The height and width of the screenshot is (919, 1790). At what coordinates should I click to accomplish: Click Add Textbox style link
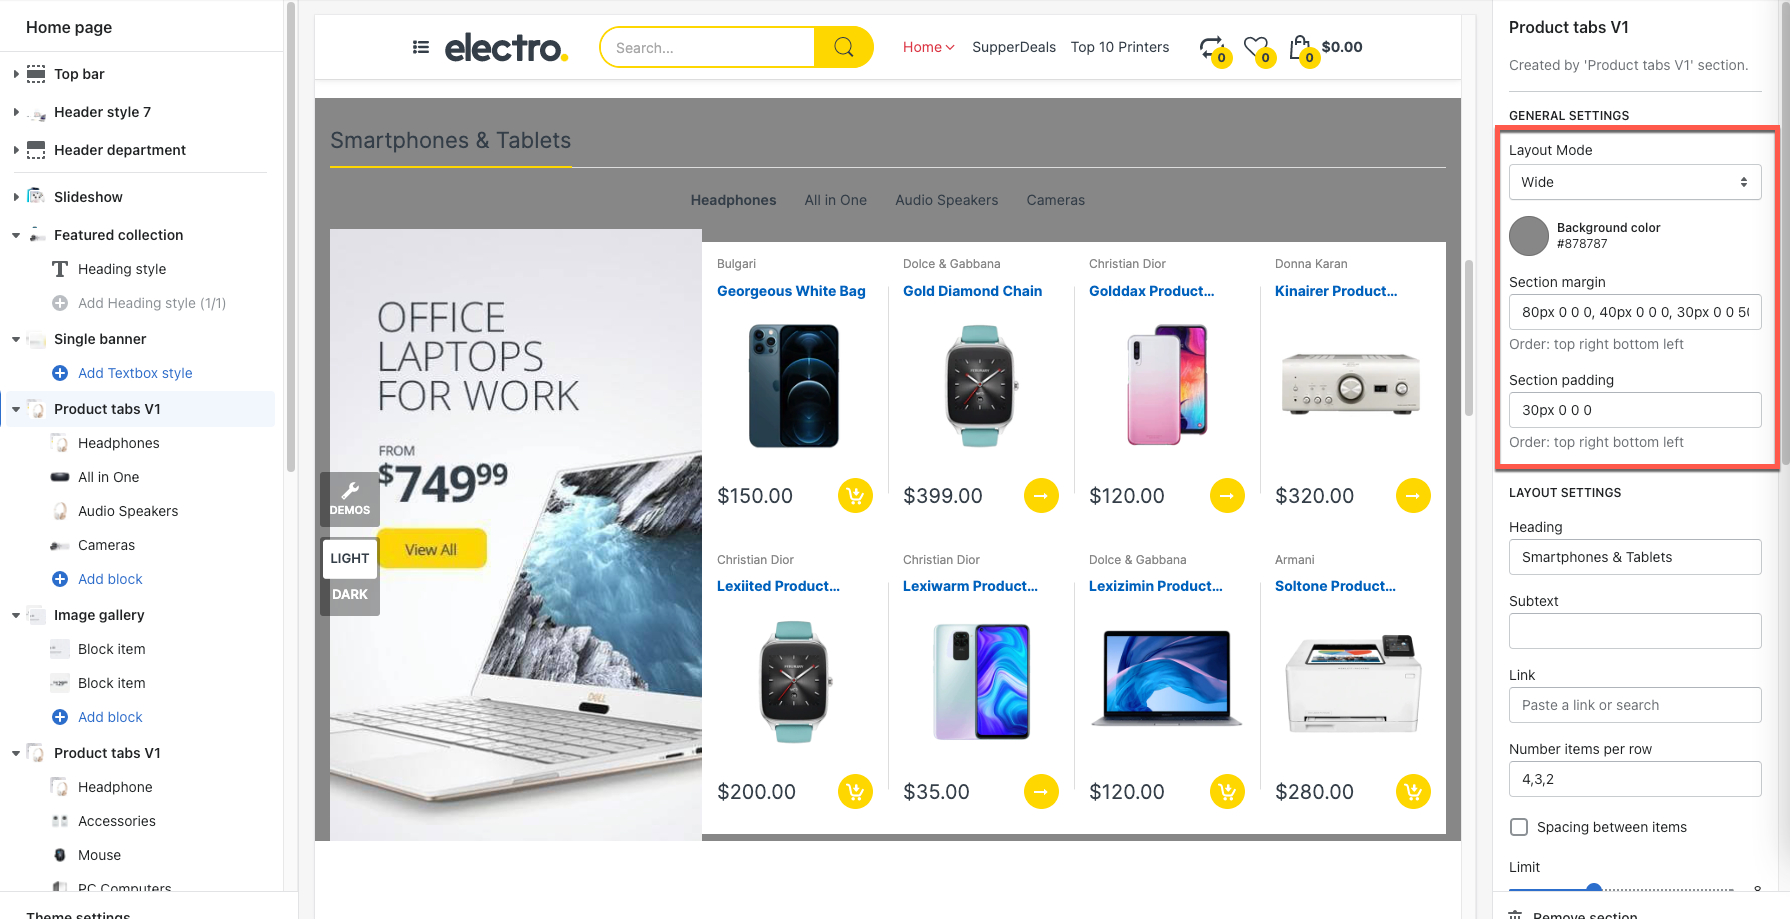(x=135, y=373)
